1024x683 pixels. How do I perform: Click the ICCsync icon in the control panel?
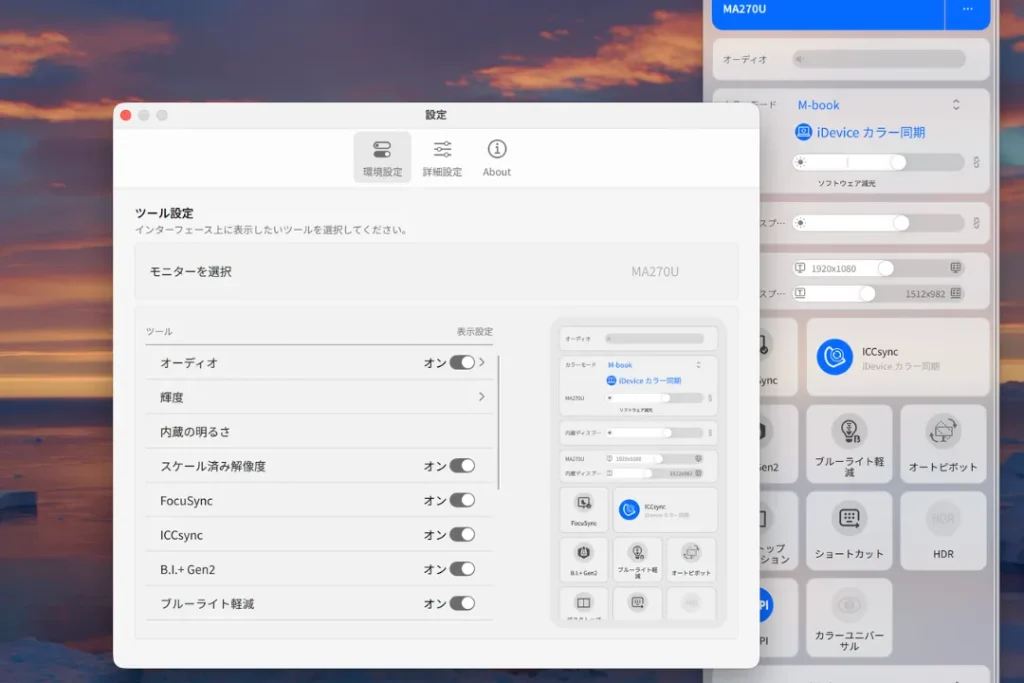tap(835, 357)
